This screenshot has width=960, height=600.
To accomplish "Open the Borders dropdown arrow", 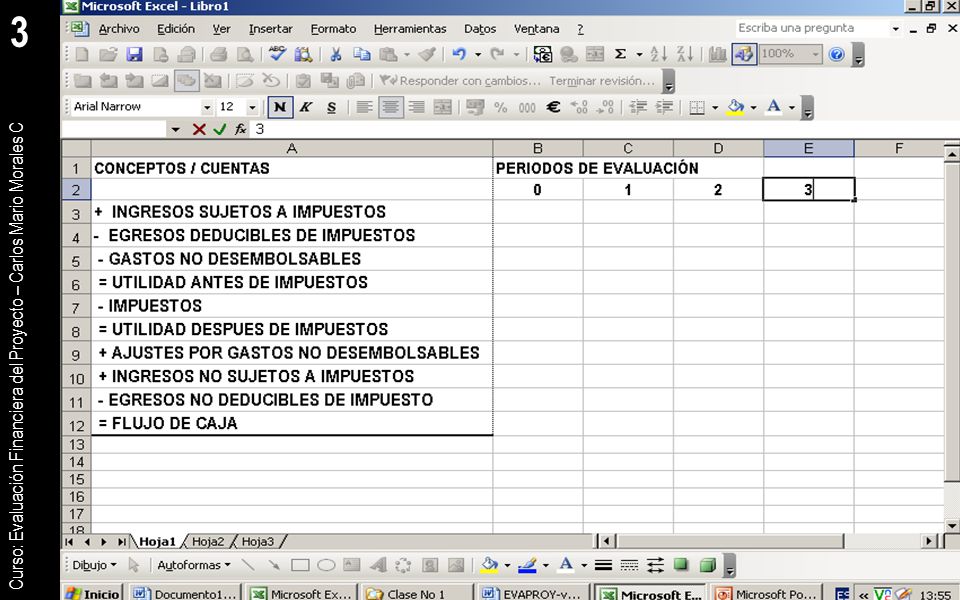I will (x=714, y=107).
